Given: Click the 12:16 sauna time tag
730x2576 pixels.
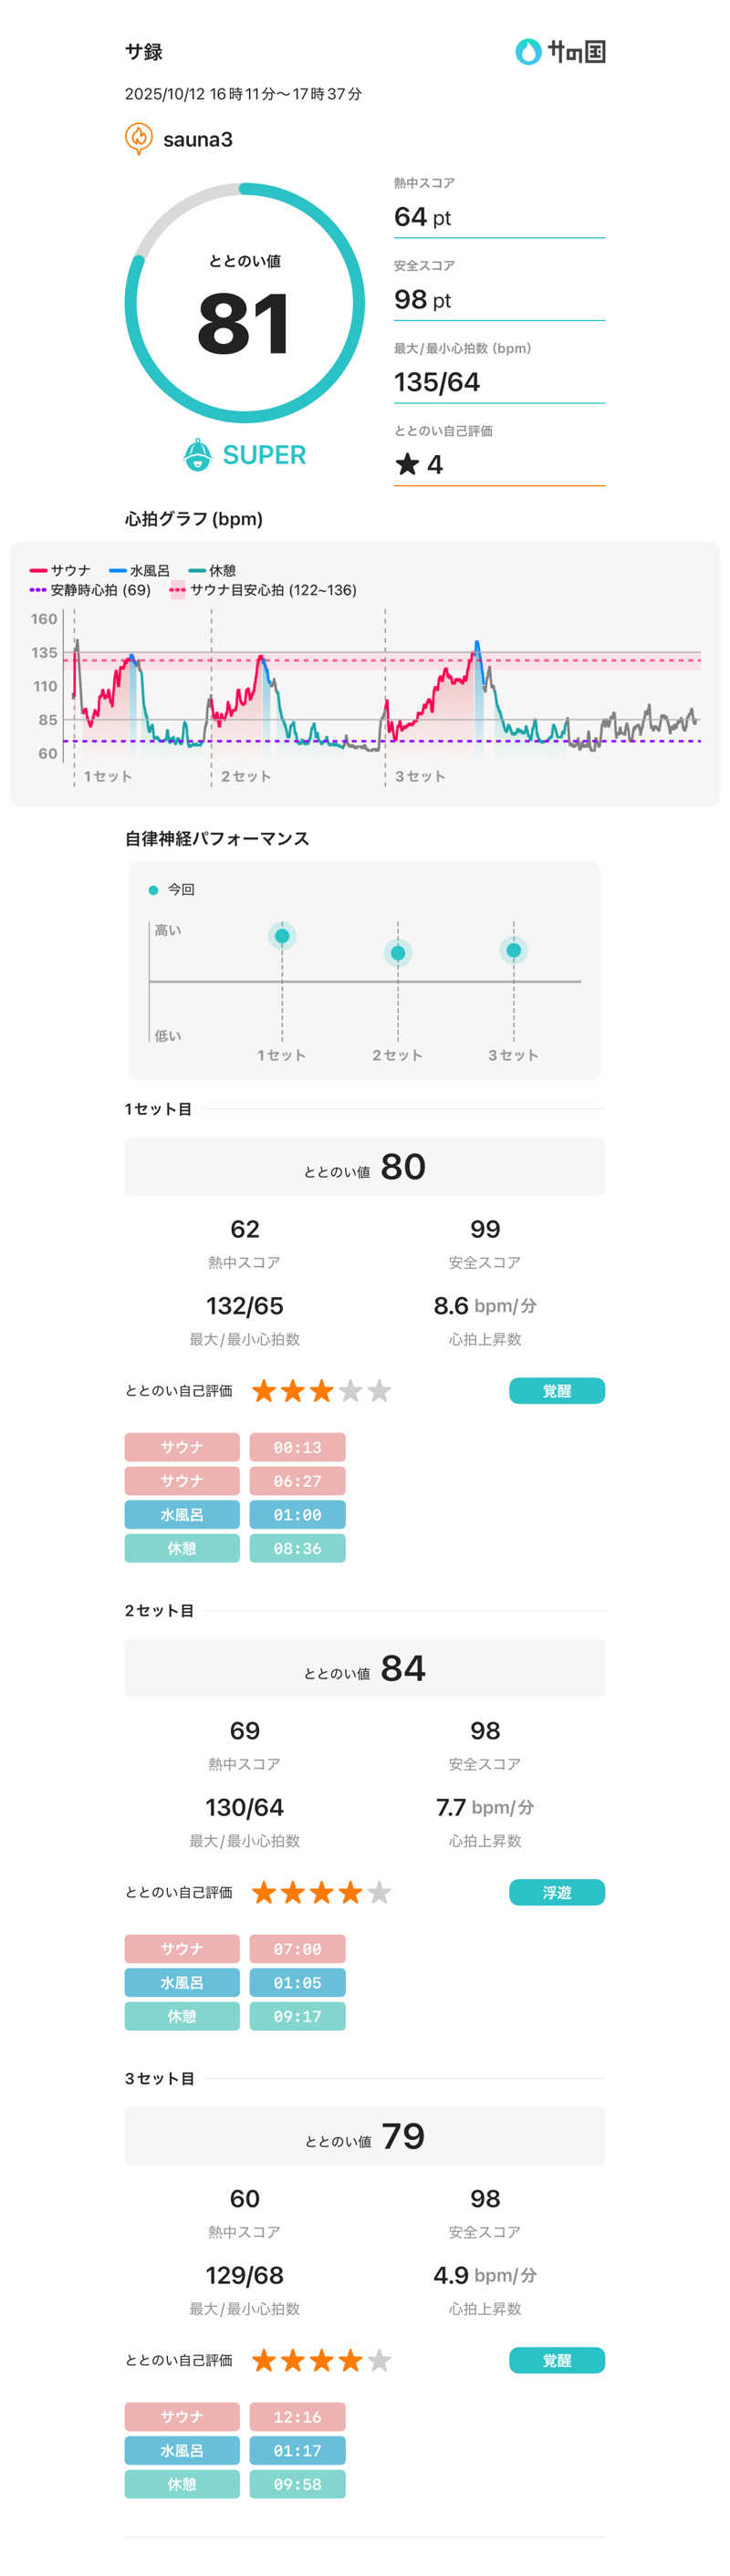Looking at the screenshot, I should tap(297, 2417).
